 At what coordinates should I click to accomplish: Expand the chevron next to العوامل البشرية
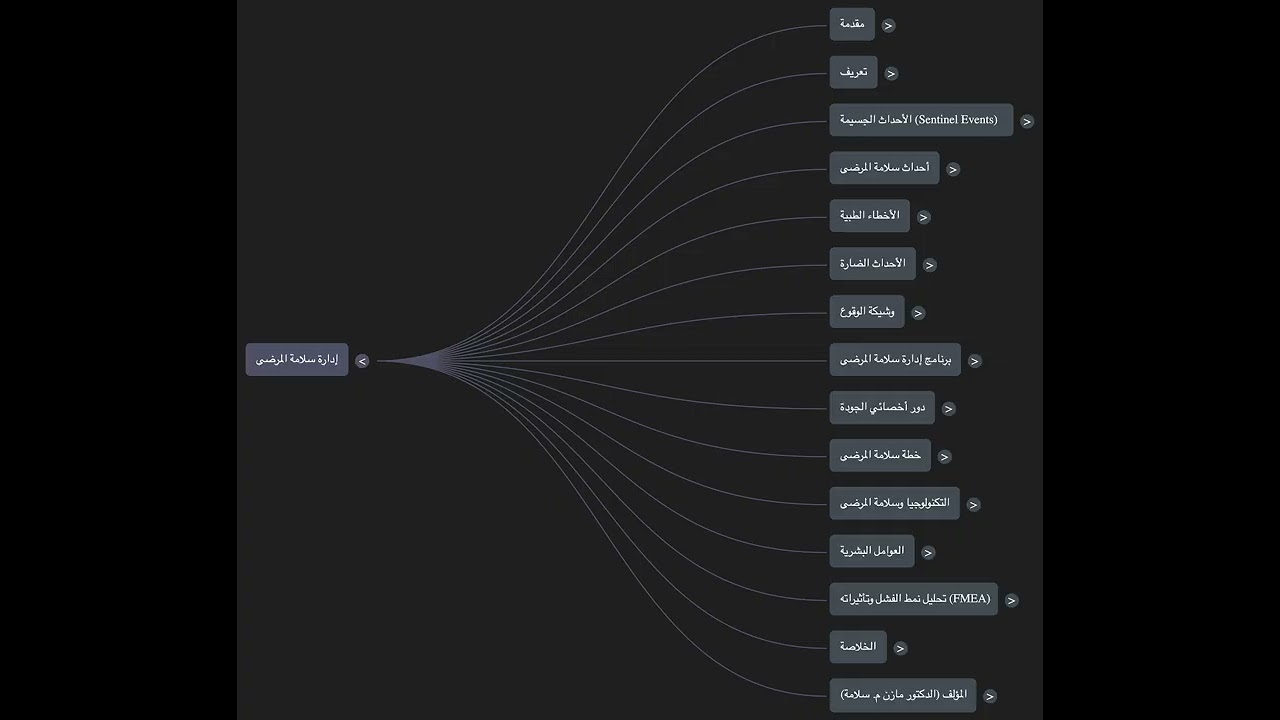(928, 553)
